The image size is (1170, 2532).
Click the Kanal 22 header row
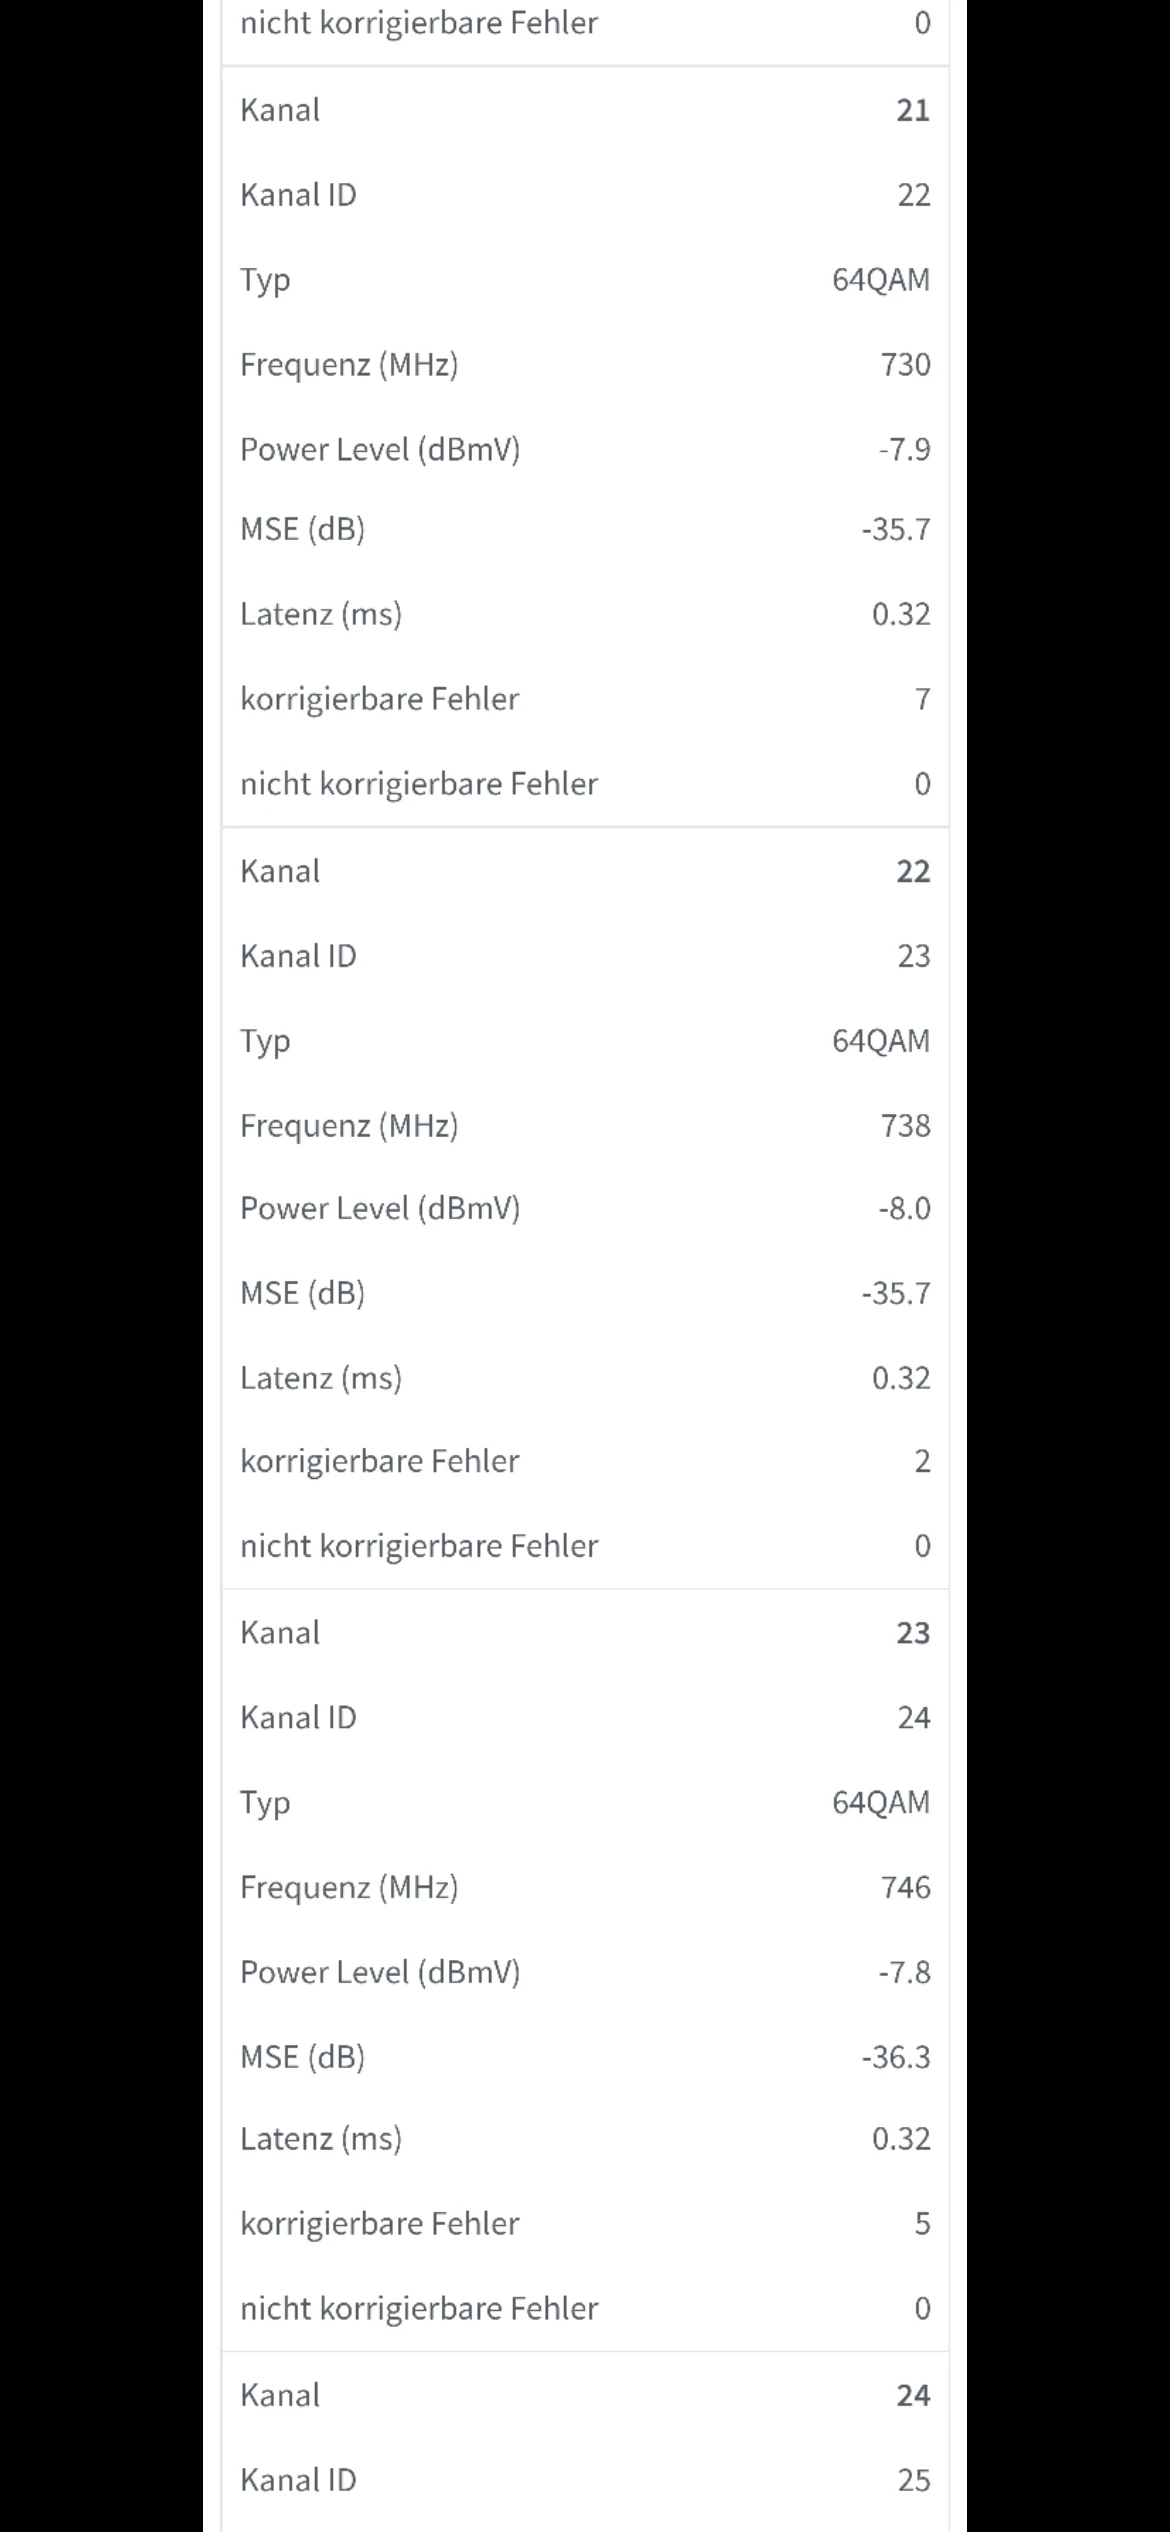(x=585, y=871)
